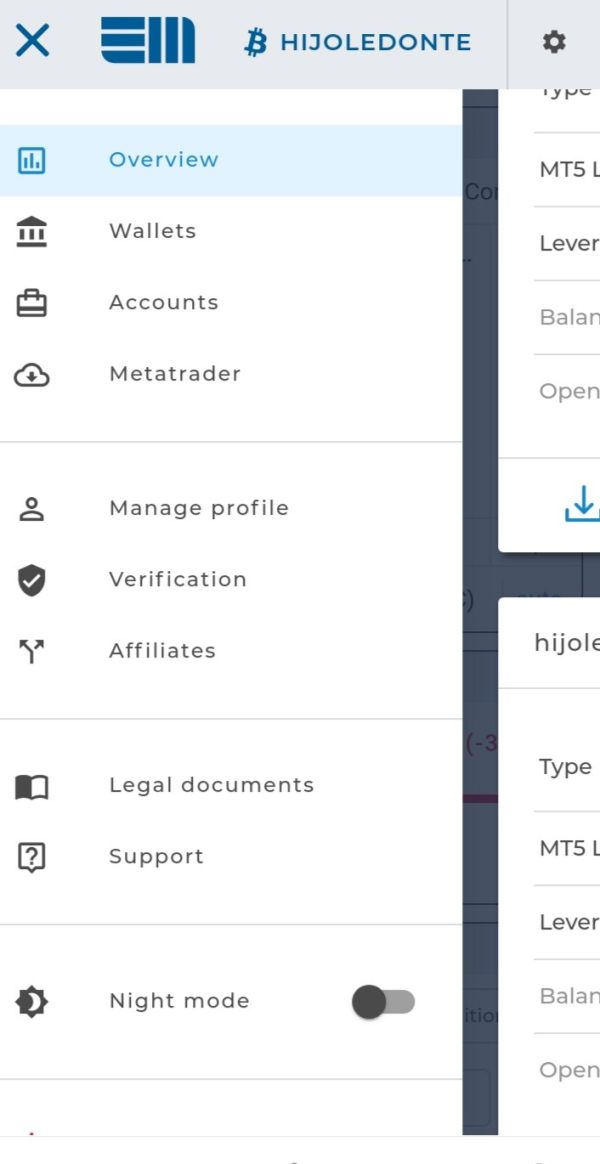Image resolution: width=600 pixels, height=1164 pixels.
Task: Open the Support page
Action: pyautogui.click(x=156, y=857)
